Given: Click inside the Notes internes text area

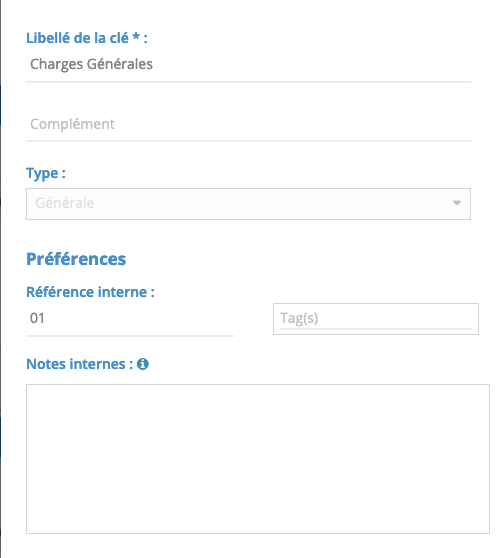Looking at the screenshot, I should click(258, 459).
